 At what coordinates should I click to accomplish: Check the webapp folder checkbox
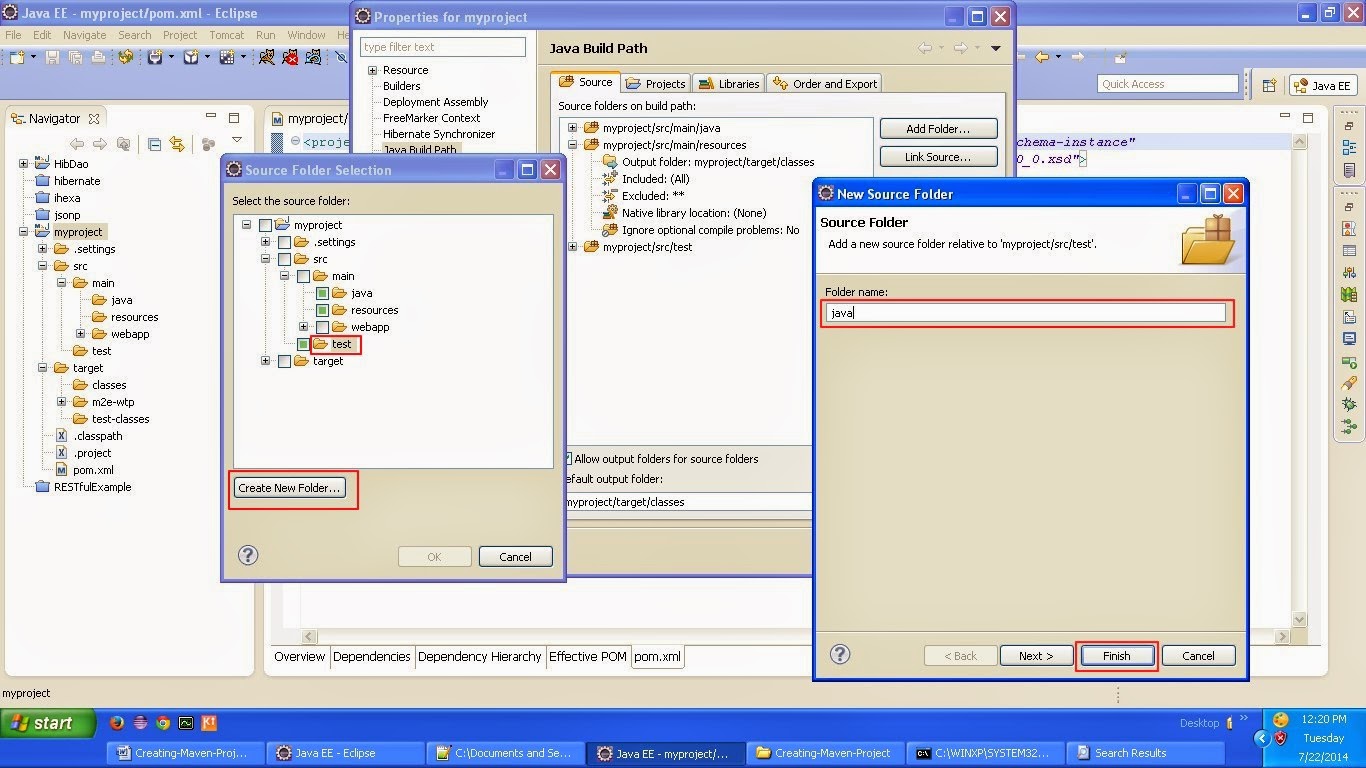[x=322, y=327]
